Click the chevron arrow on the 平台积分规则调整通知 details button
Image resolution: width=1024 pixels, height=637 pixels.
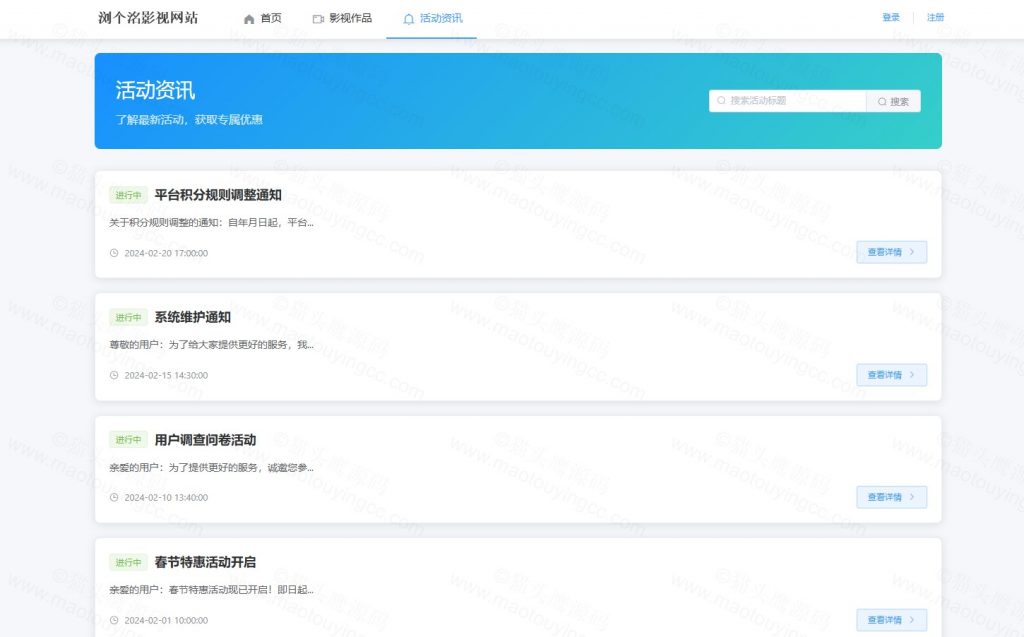[912, 252]
